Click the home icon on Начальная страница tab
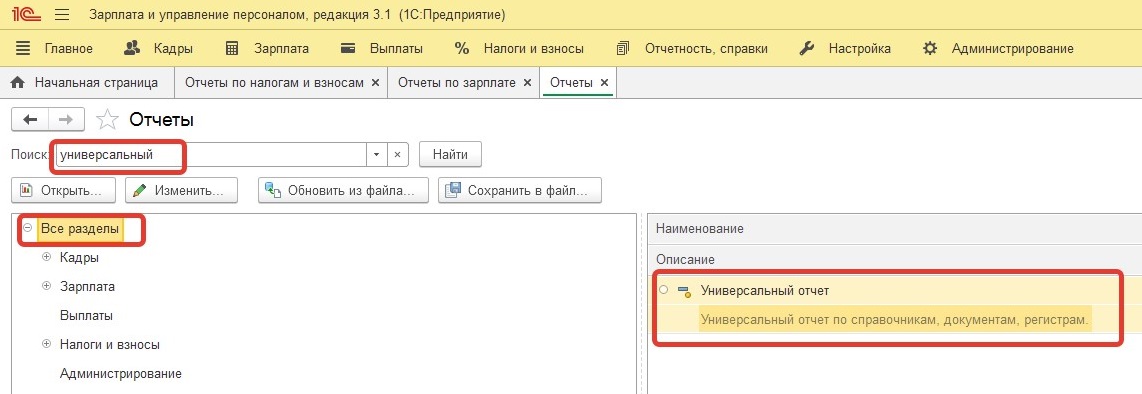Image resolution: width=1142 pixels, height=394 pixels. click(19, 83)
